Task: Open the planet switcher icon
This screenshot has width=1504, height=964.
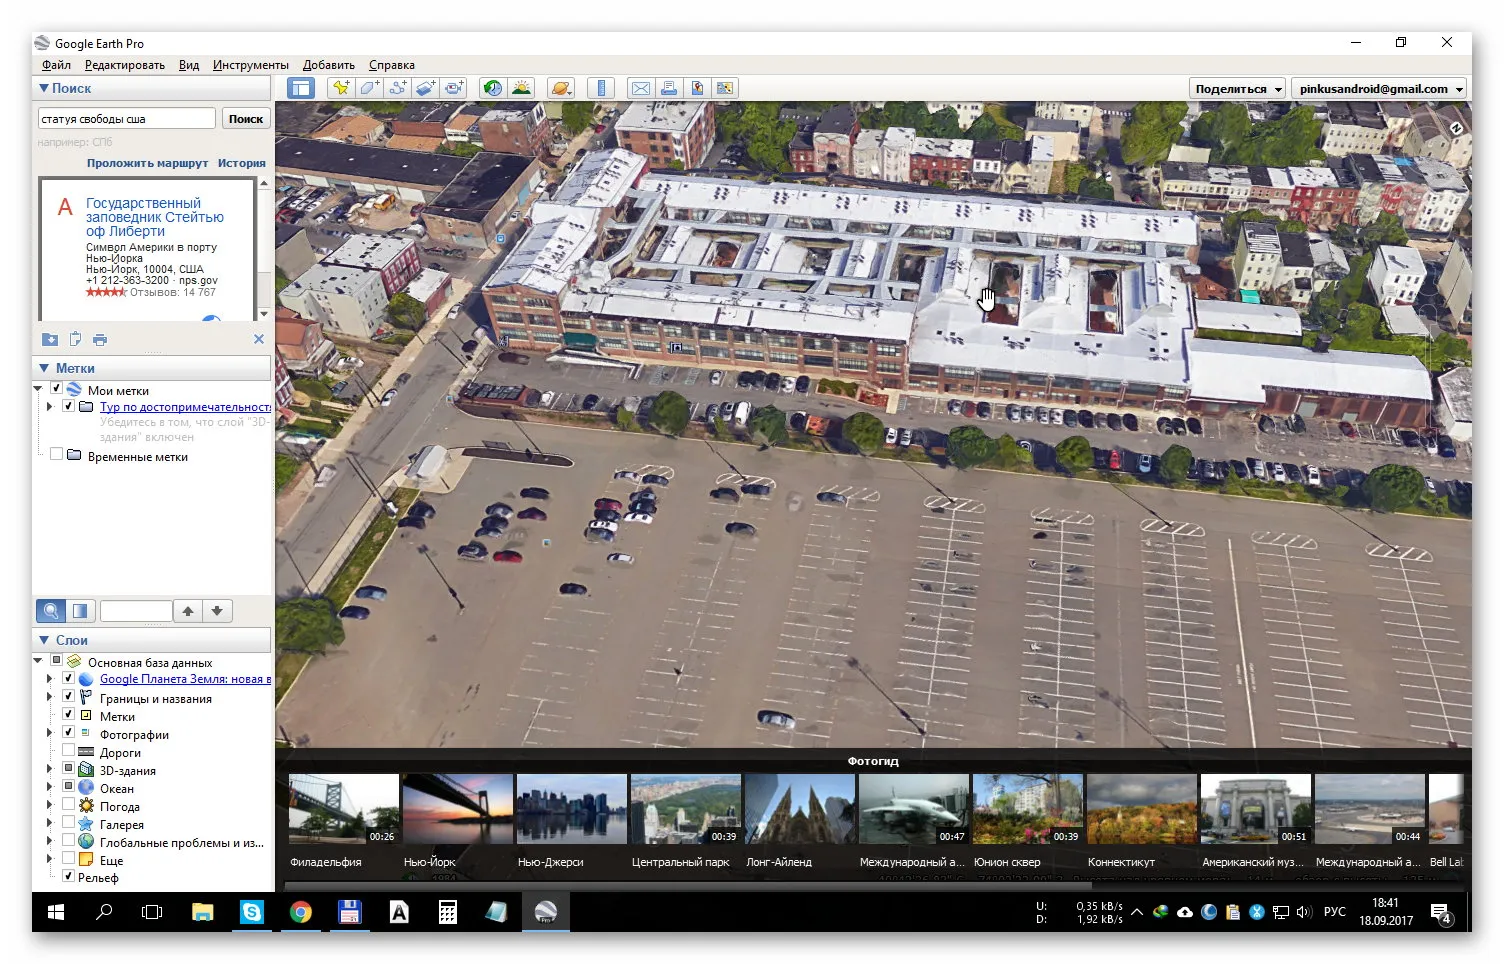Action: [x=560, y=88]
